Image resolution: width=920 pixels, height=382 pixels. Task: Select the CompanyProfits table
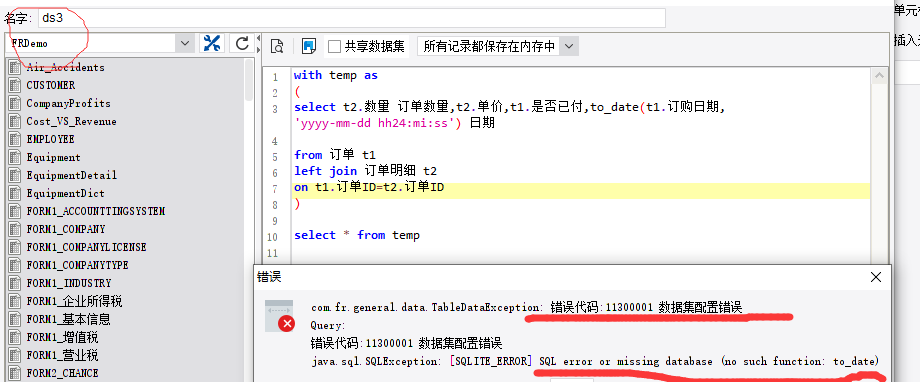[x=68, y=103]
